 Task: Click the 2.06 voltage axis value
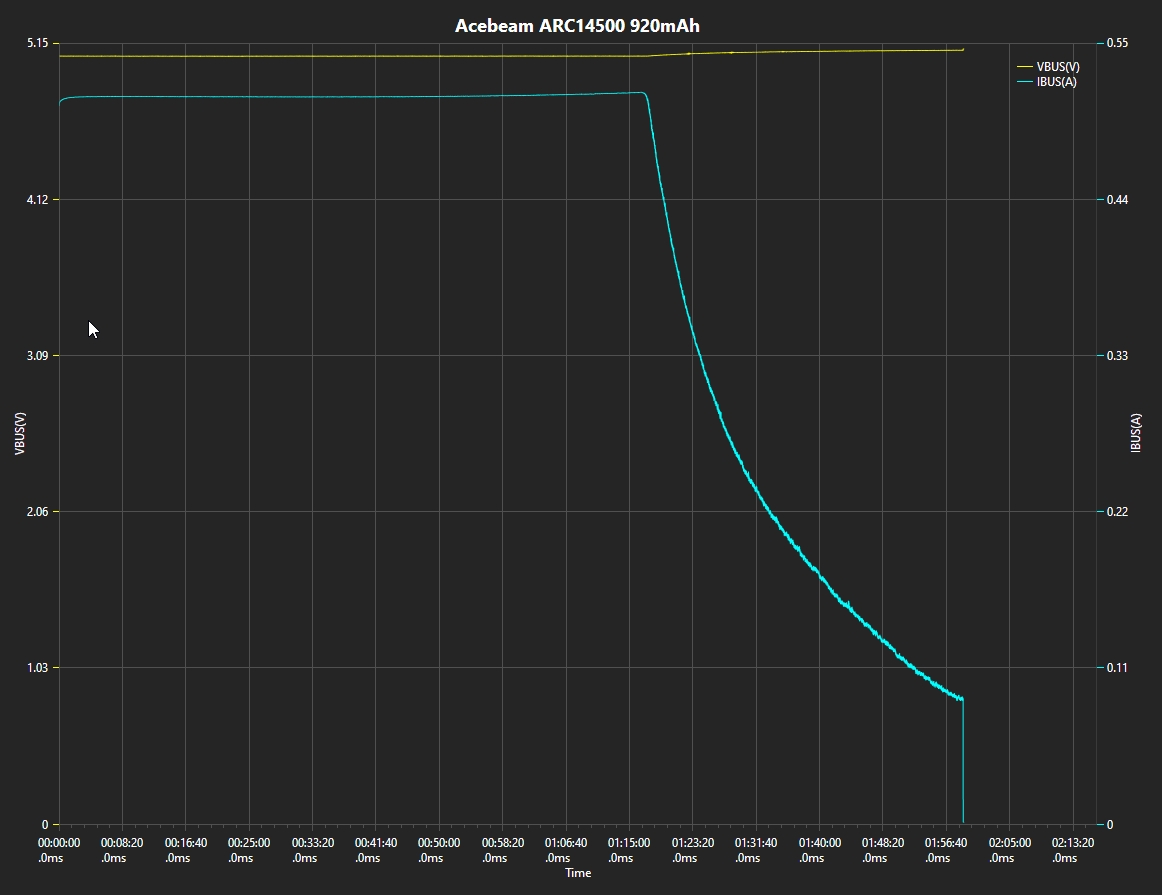[x=37, y=512]
